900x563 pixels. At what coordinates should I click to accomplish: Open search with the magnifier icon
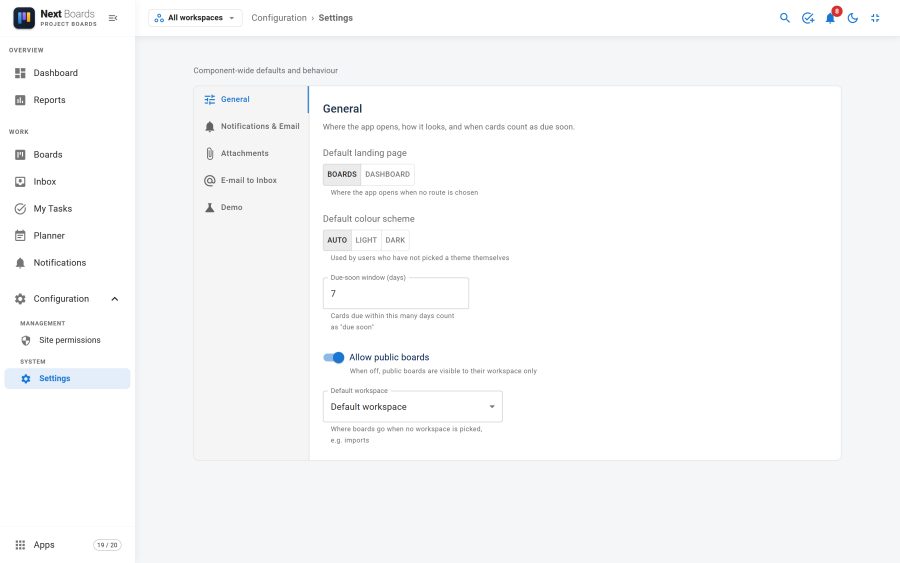[785, 18]
